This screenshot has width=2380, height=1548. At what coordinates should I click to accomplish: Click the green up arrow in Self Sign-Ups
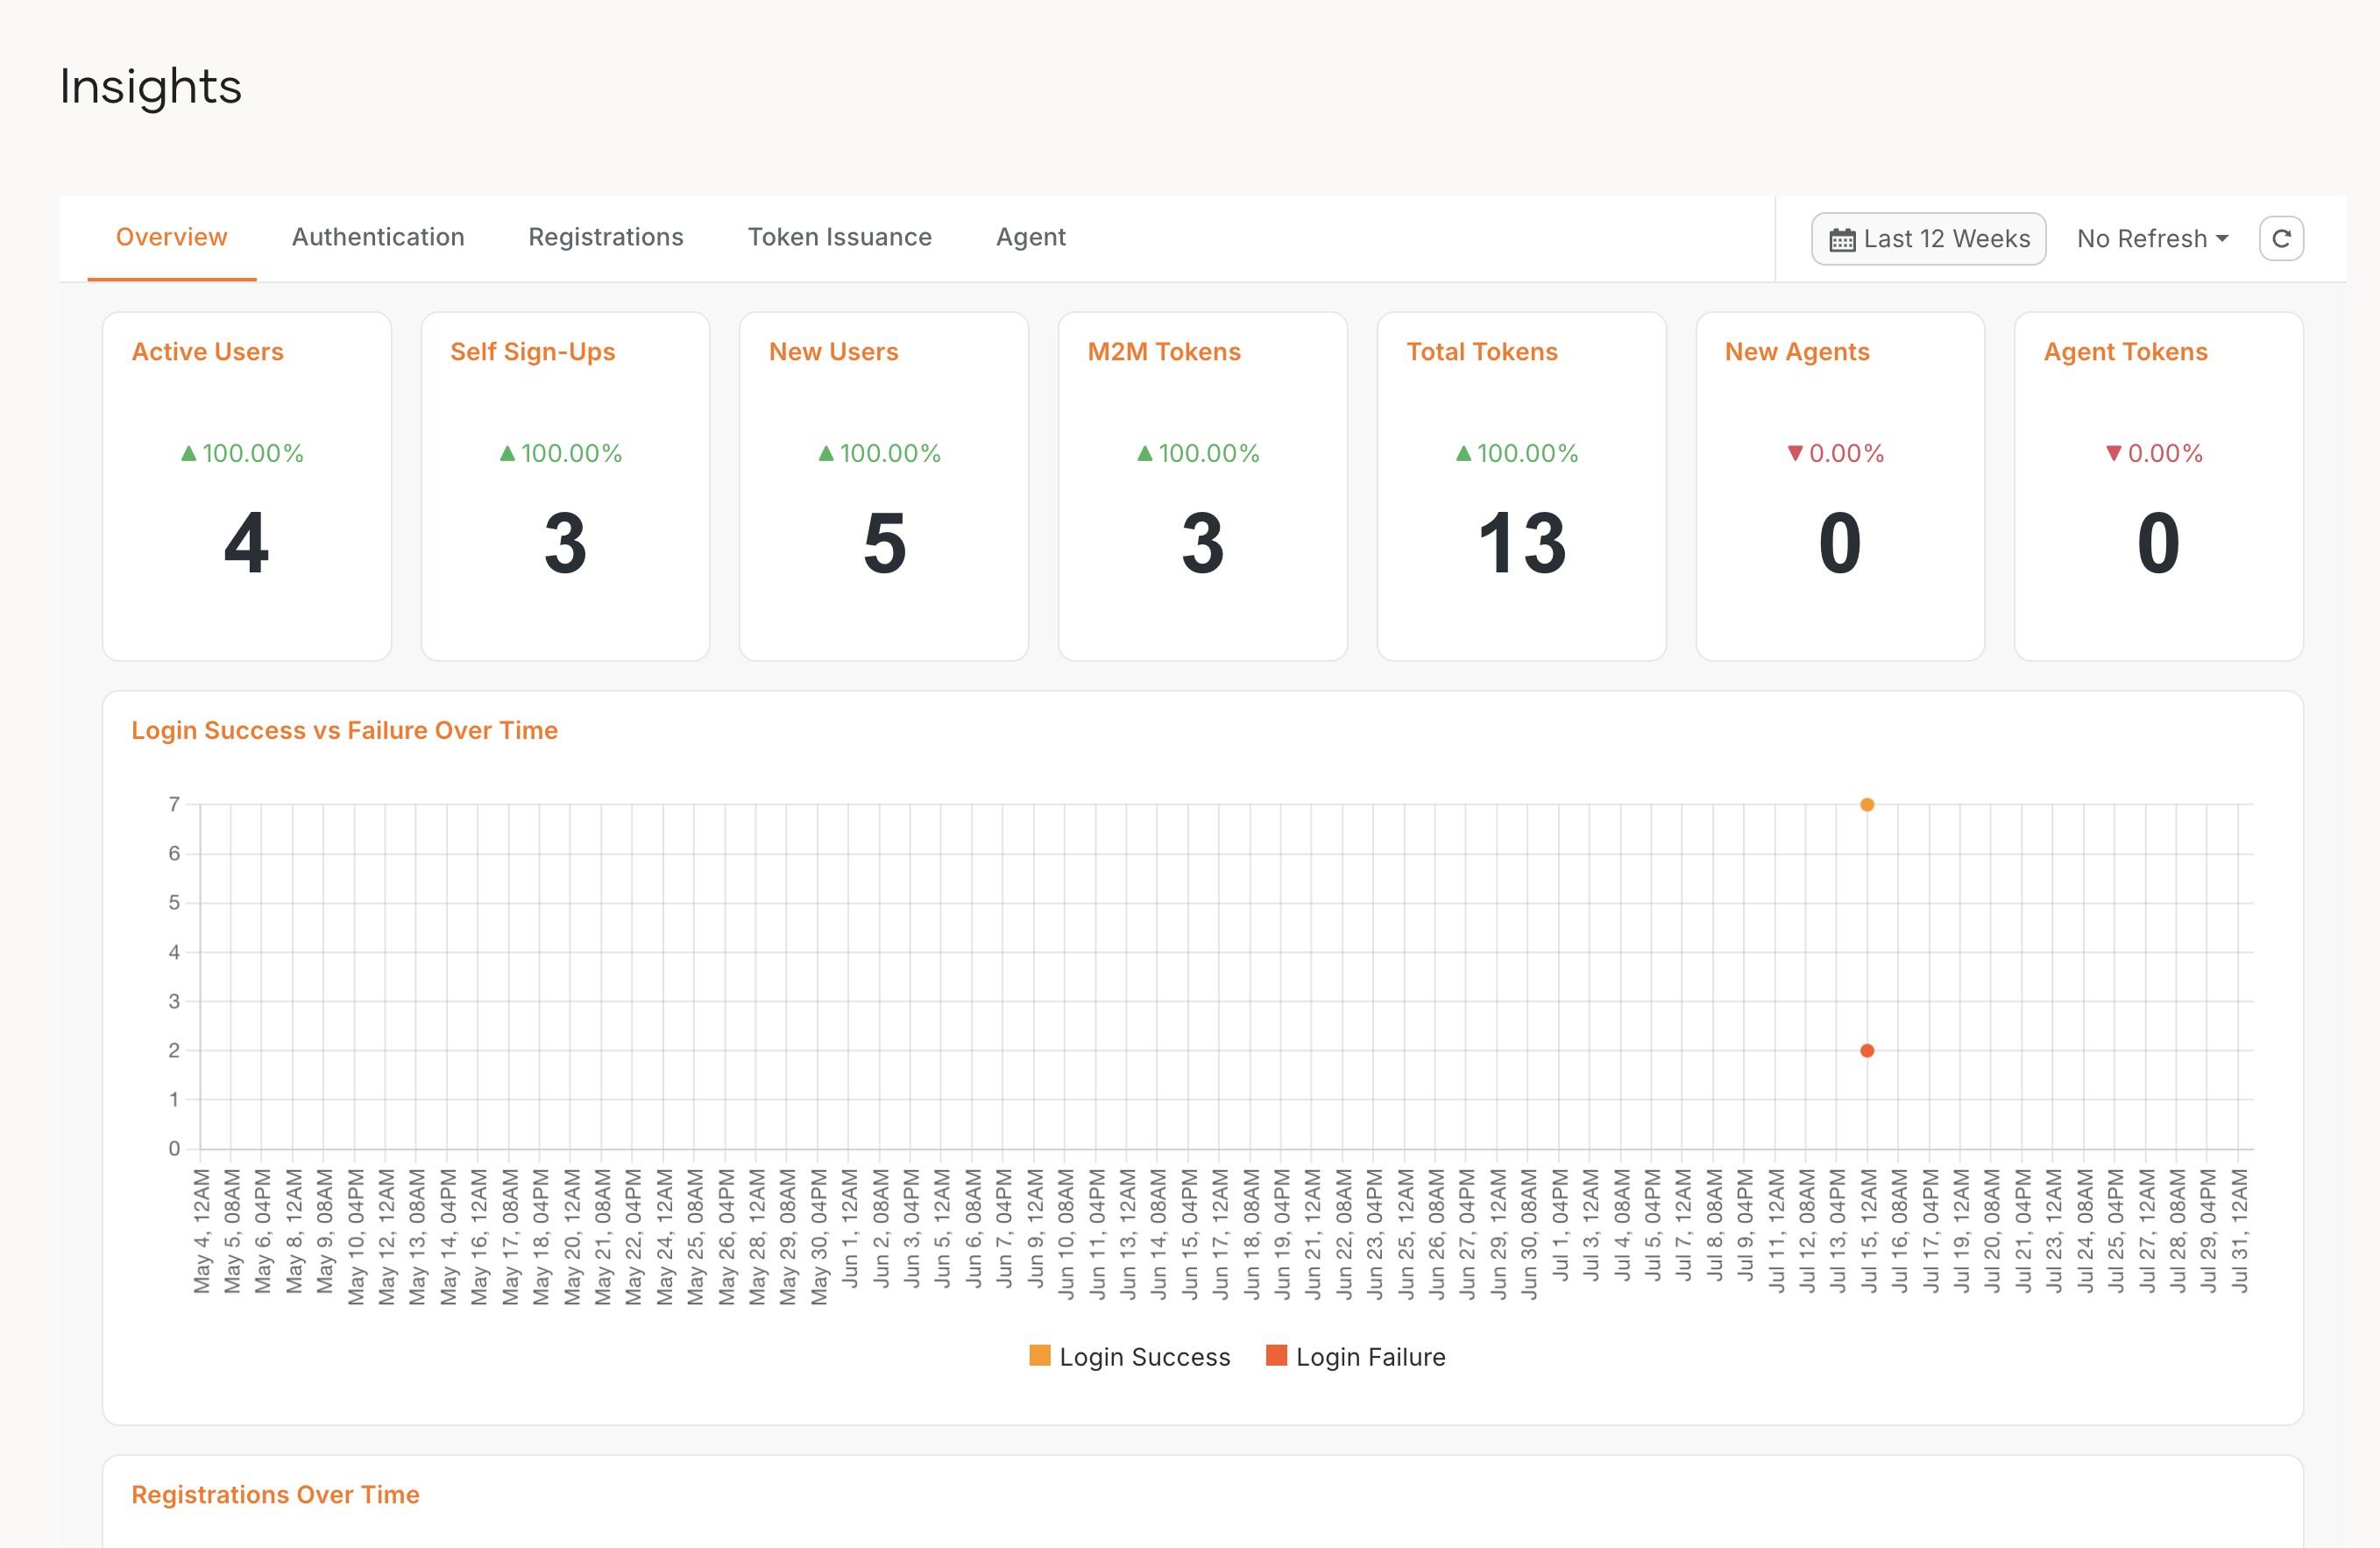pyautogui.click(x=508, y=454)
